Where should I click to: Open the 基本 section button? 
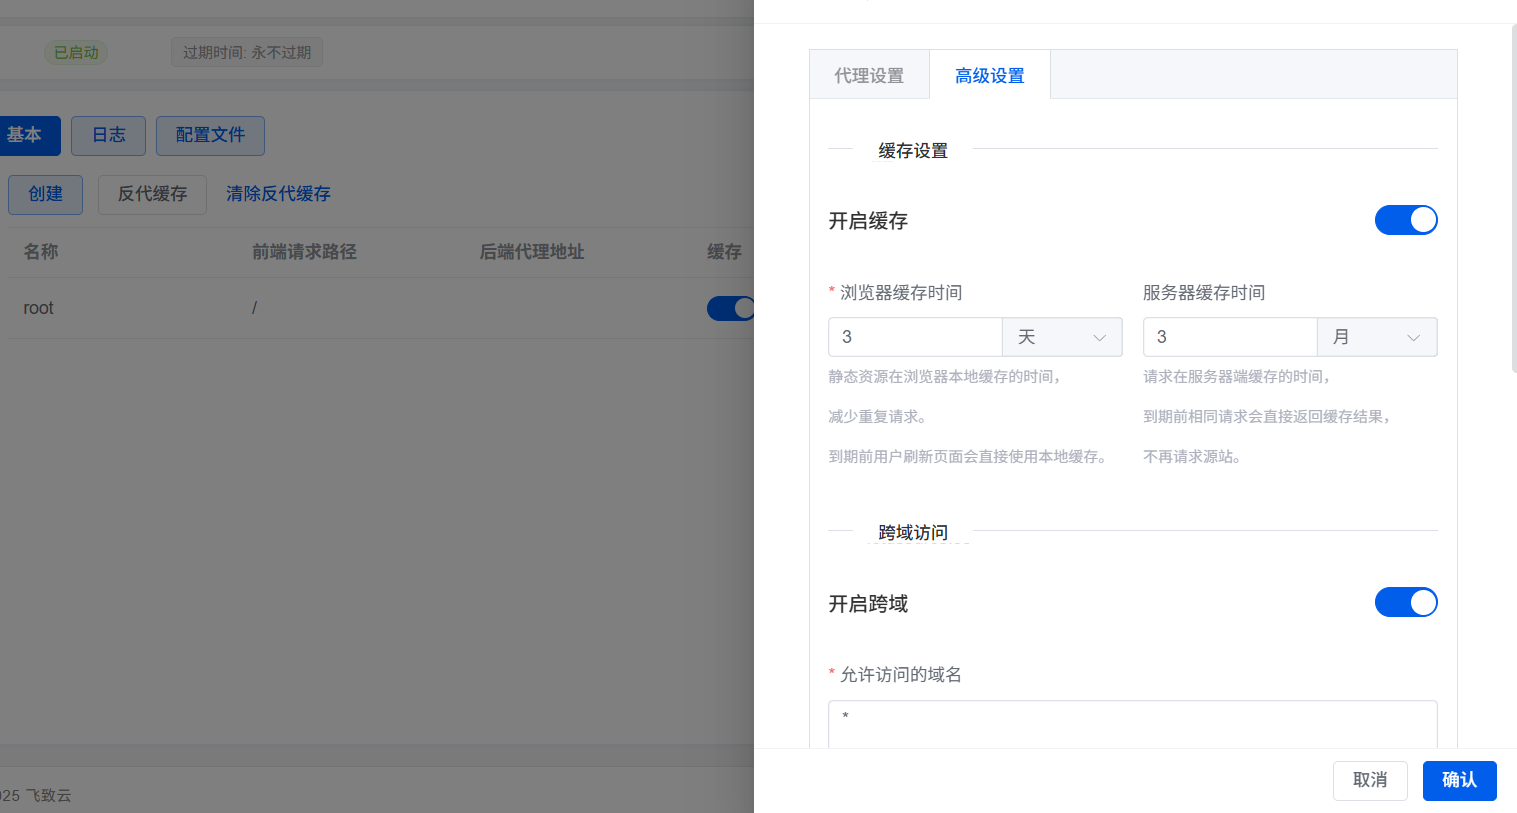pyautogui.click(x=26, y=135)
